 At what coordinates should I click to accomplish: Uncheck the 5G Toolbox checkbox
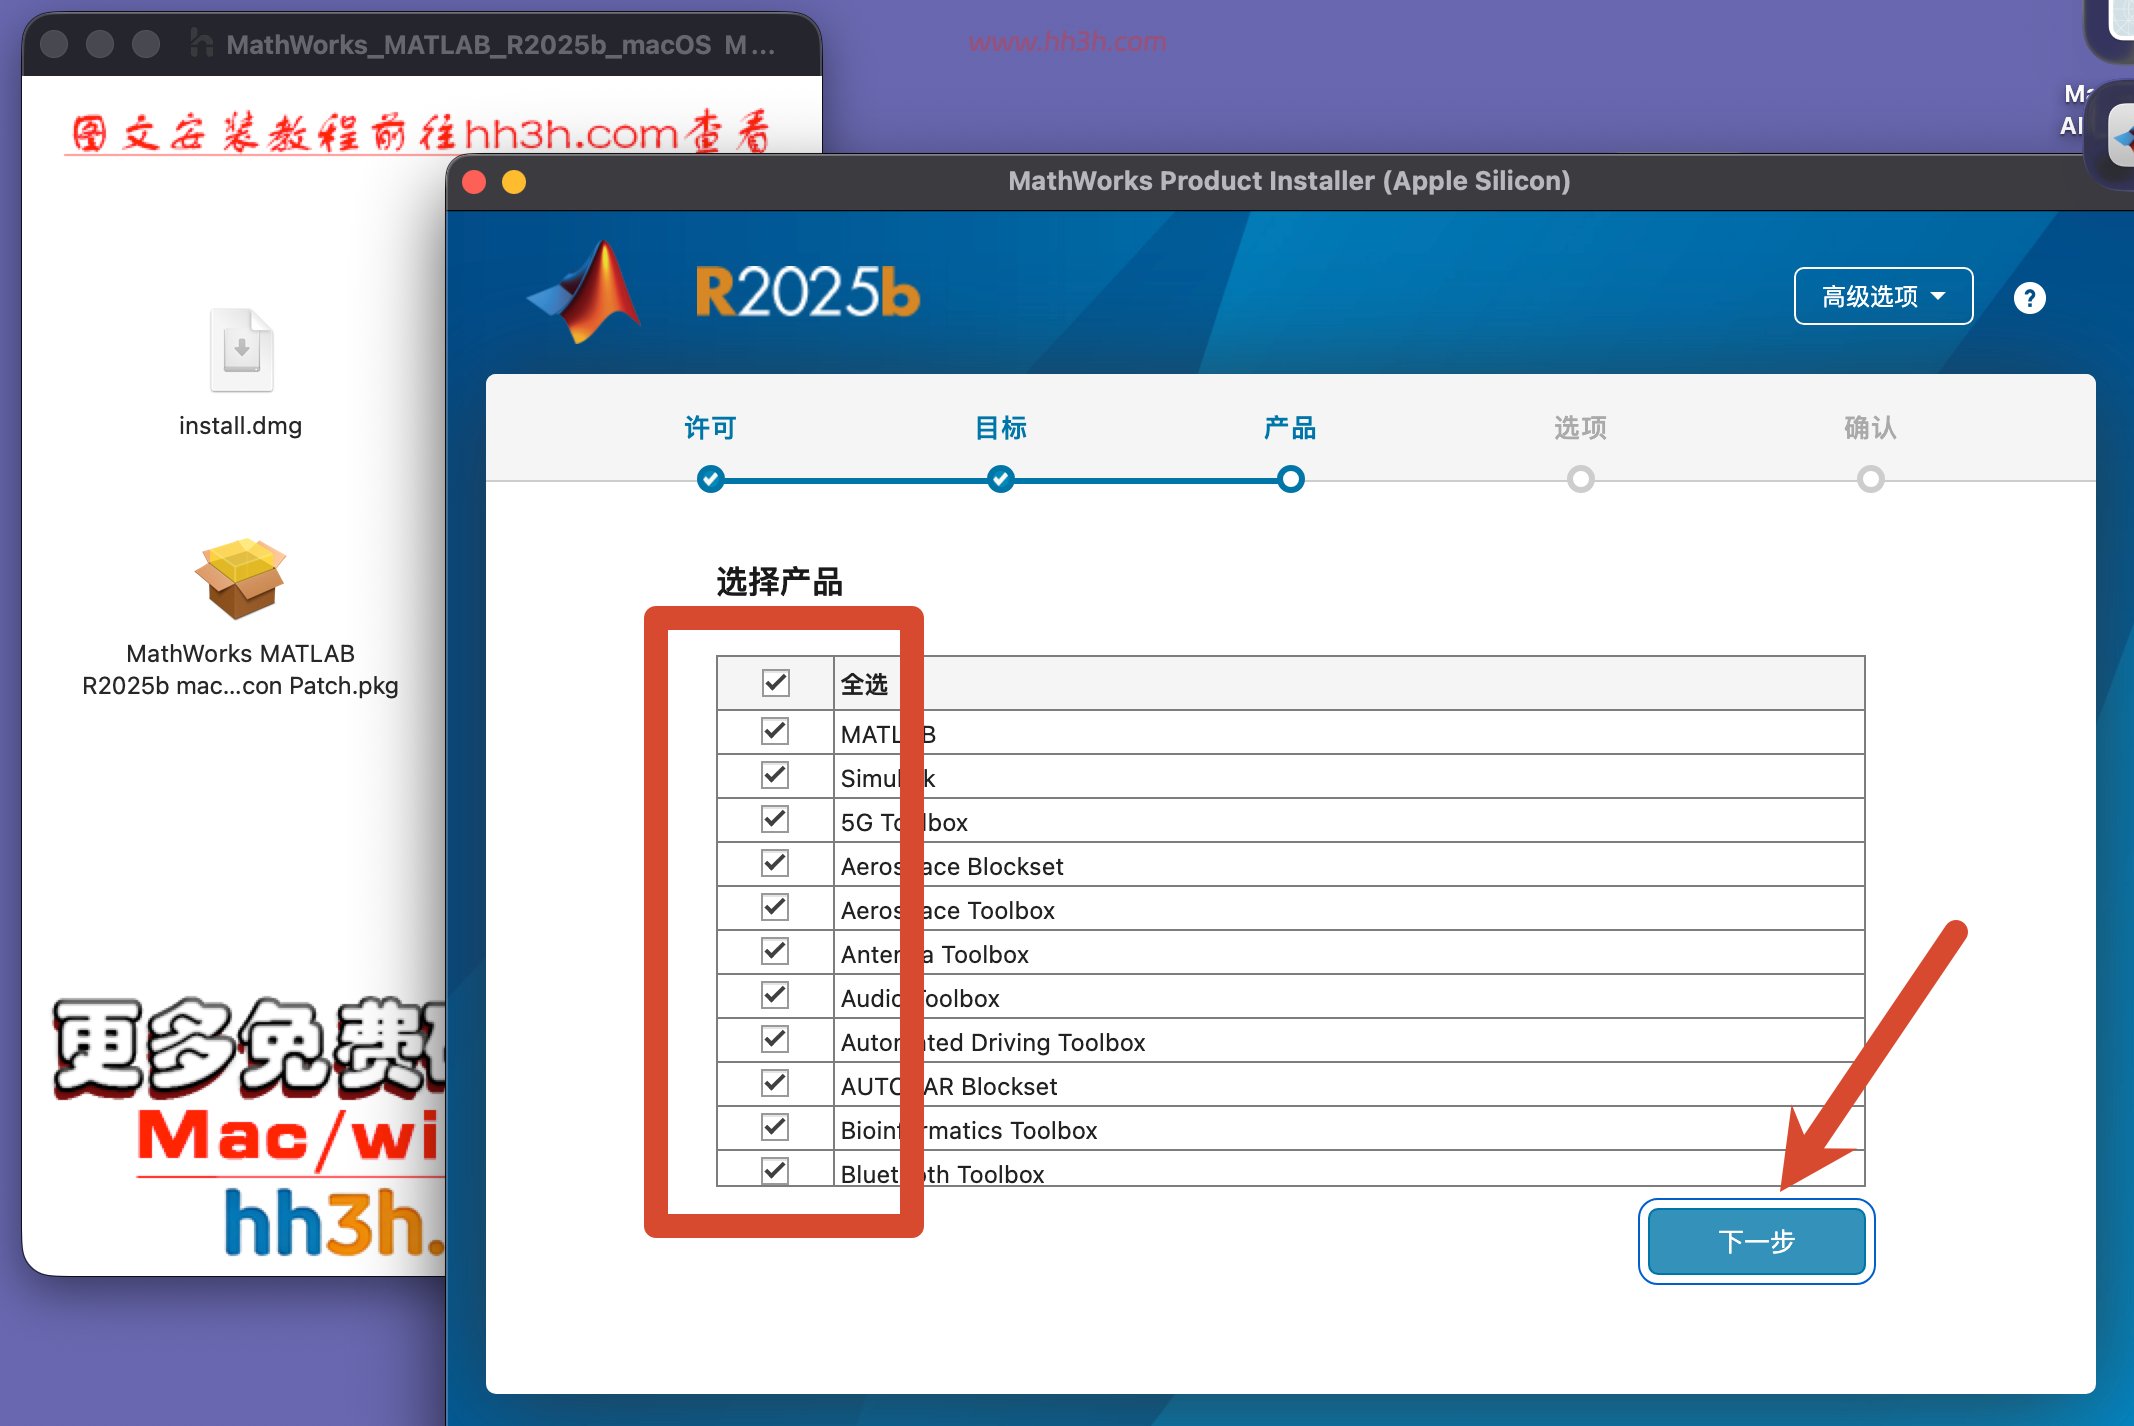pyautogui.click(x=775, y=819)
